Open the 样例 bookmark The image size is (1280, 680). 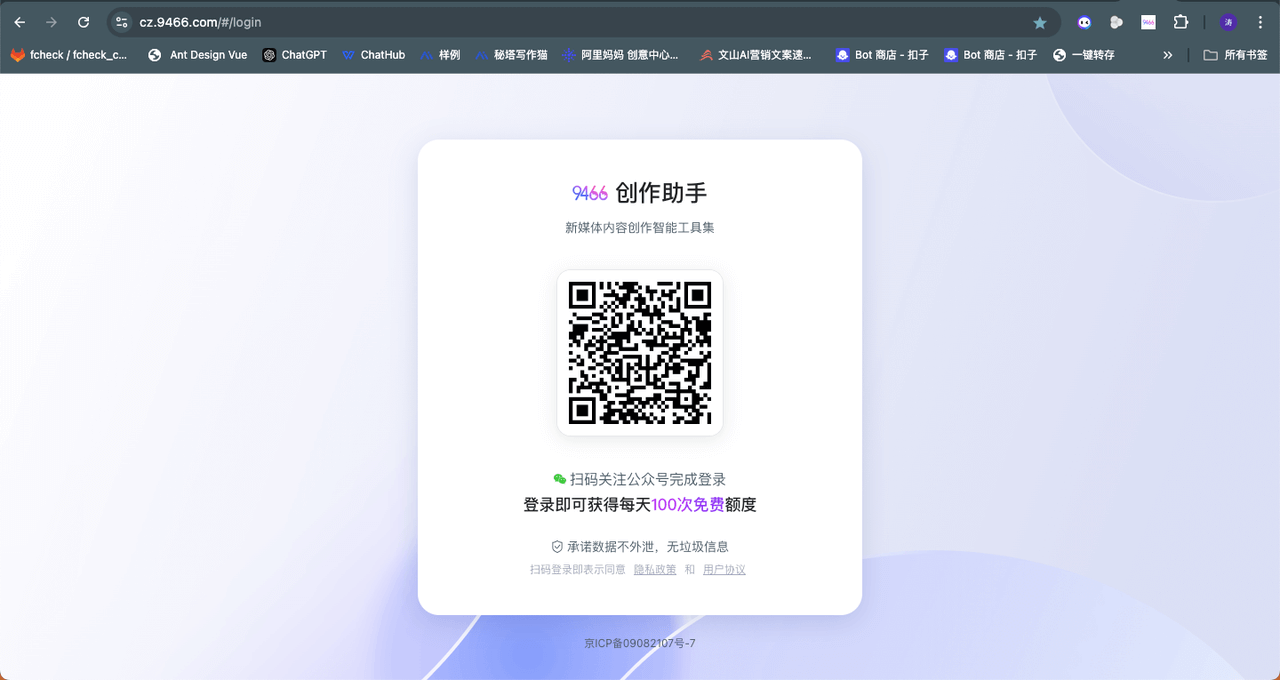[x=440, y=55]
